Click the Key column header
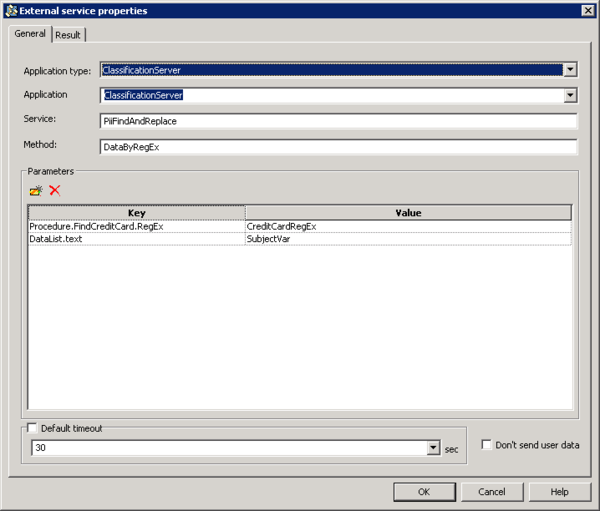The width and height of the screenshot is (600, 511). point(137,213)
